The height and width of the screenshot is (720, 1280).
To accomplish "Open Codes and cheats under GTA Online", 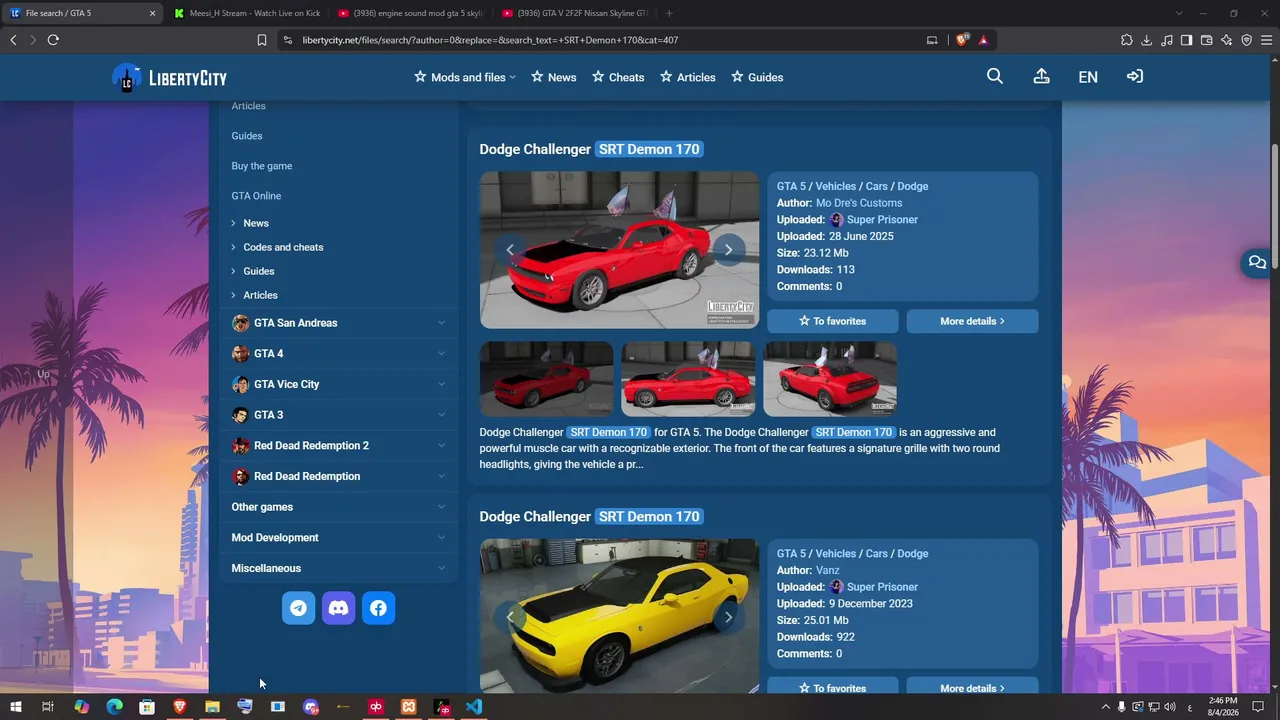I will [283, 247].
